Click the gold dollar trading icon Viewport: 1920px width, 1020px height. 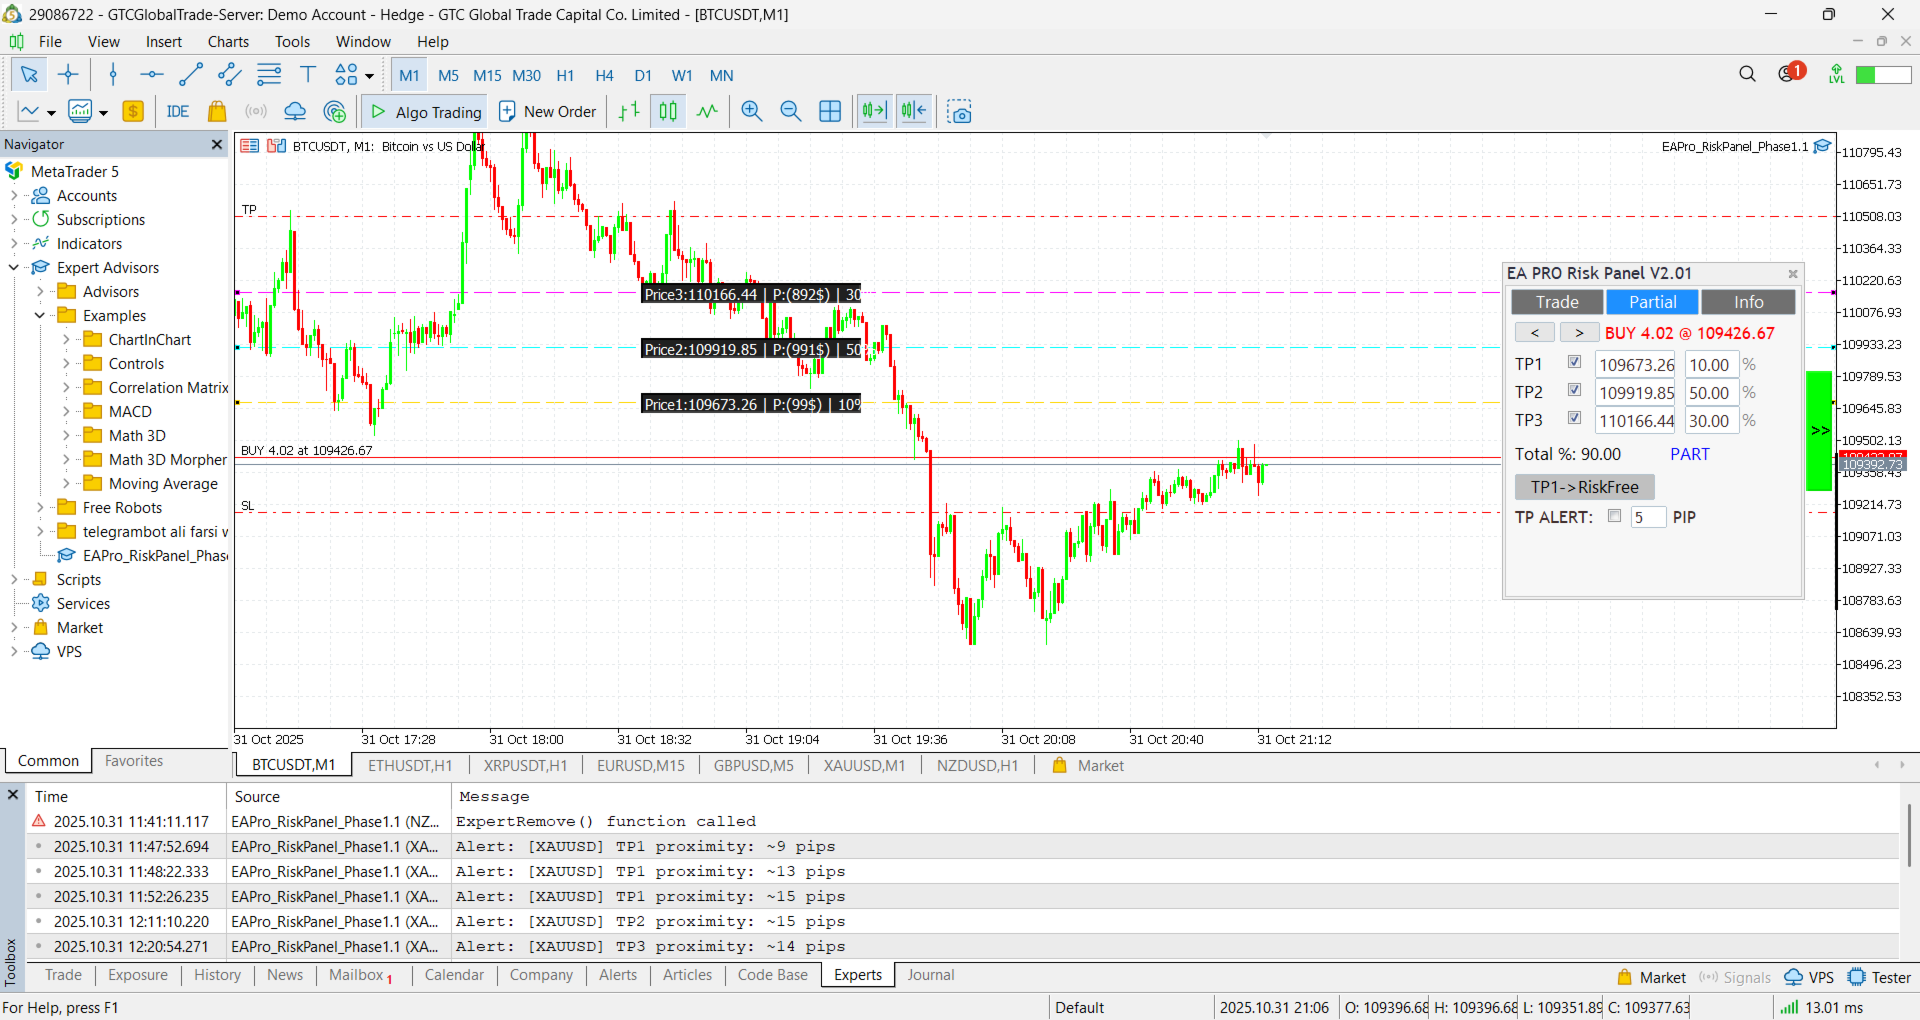133,112
